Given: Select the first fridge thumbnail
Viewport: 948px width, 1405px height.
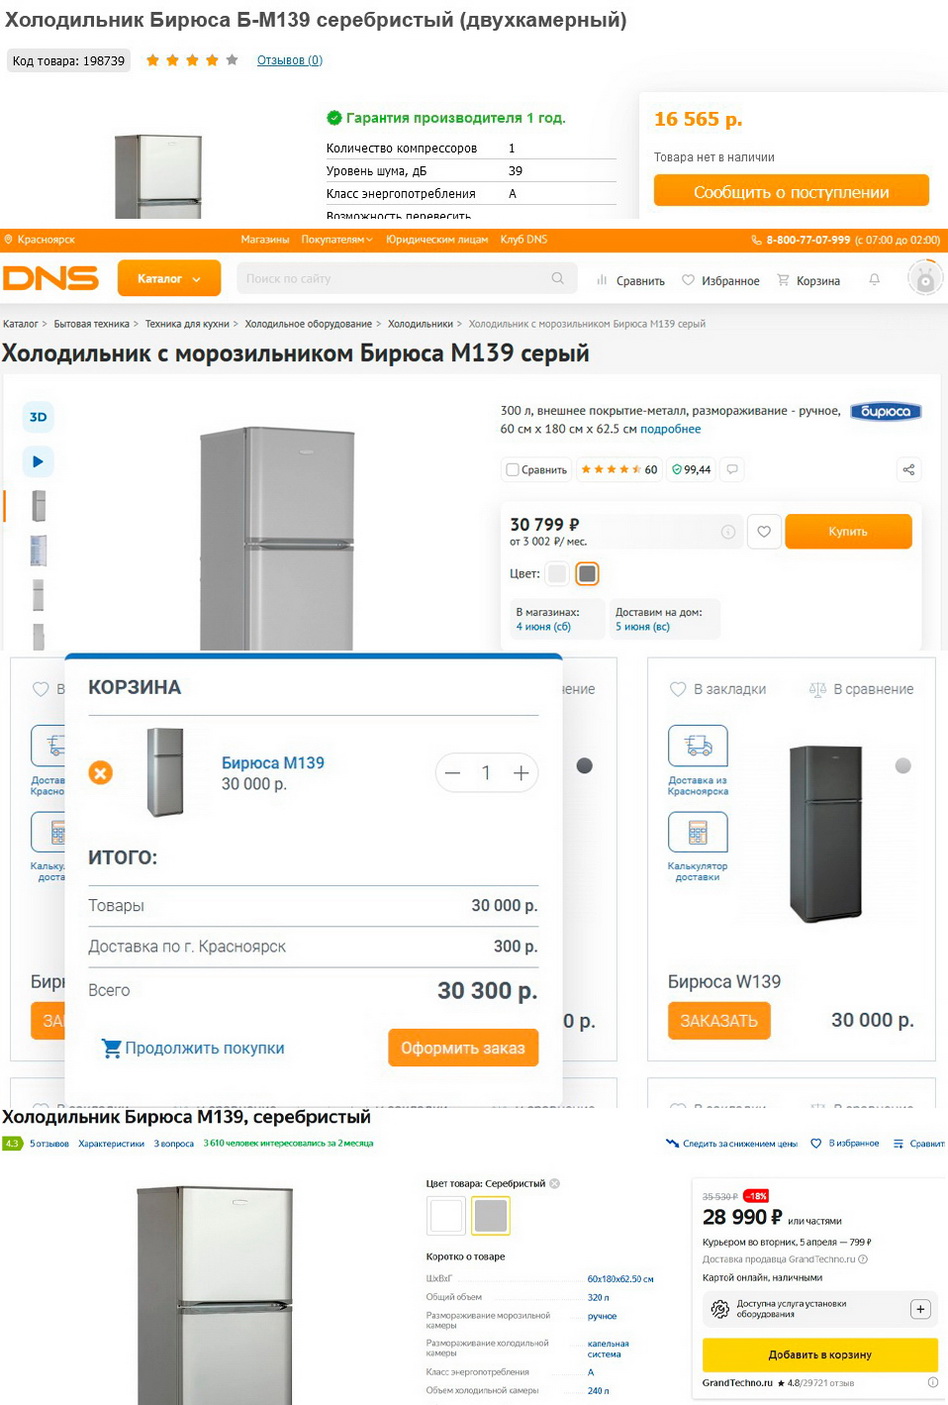Looking at the screenshot, I should pos(38,506).
